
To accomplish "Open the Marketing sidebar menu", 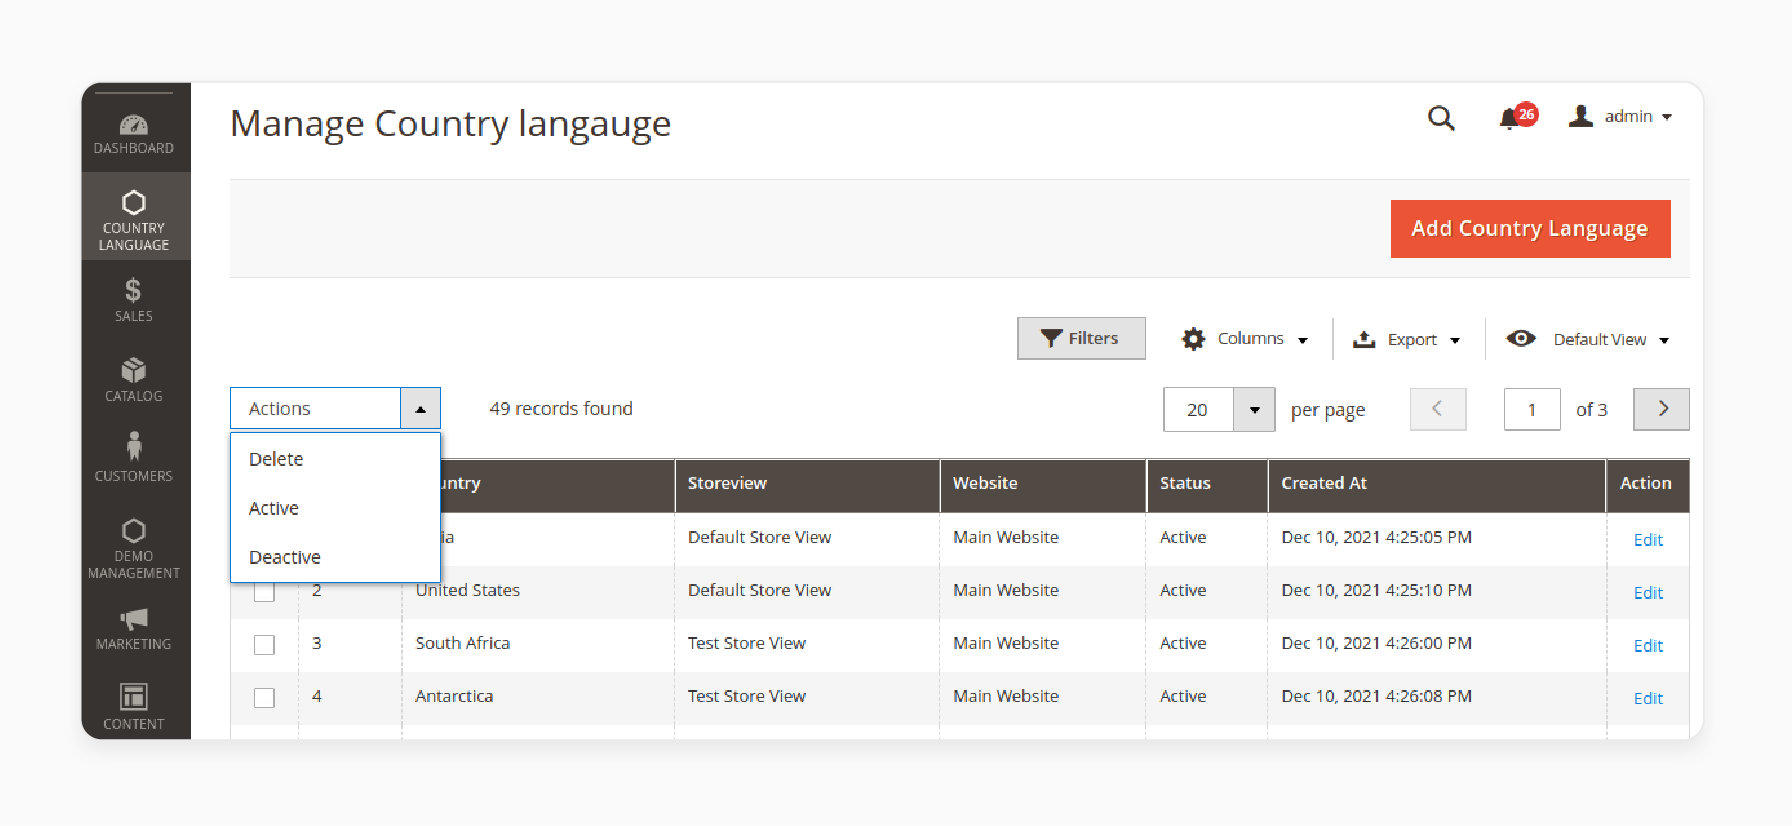I will [134, 628].
